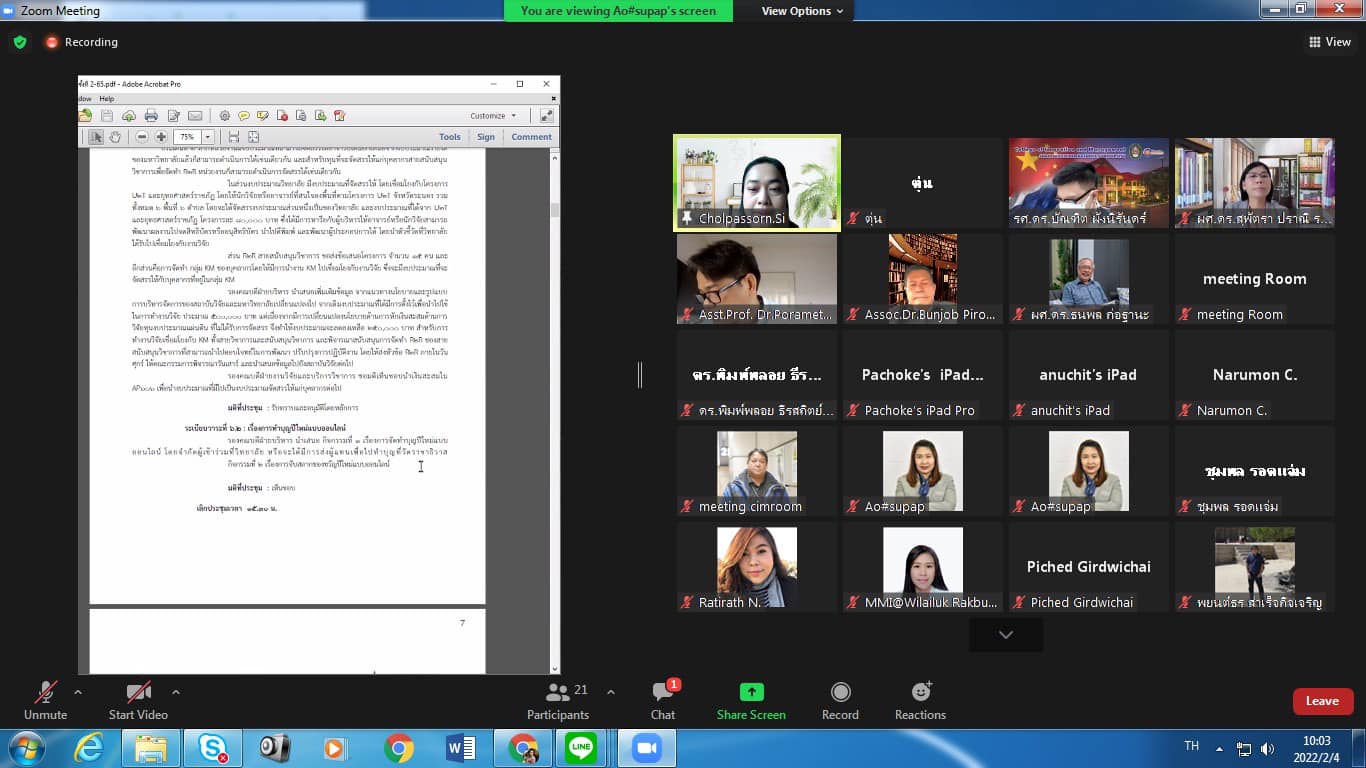Viewport: 1366px width, 768px height.
Task: Expand the 75% zoom level dropdown
Action: pyautogui.click(x=208, y=137)
